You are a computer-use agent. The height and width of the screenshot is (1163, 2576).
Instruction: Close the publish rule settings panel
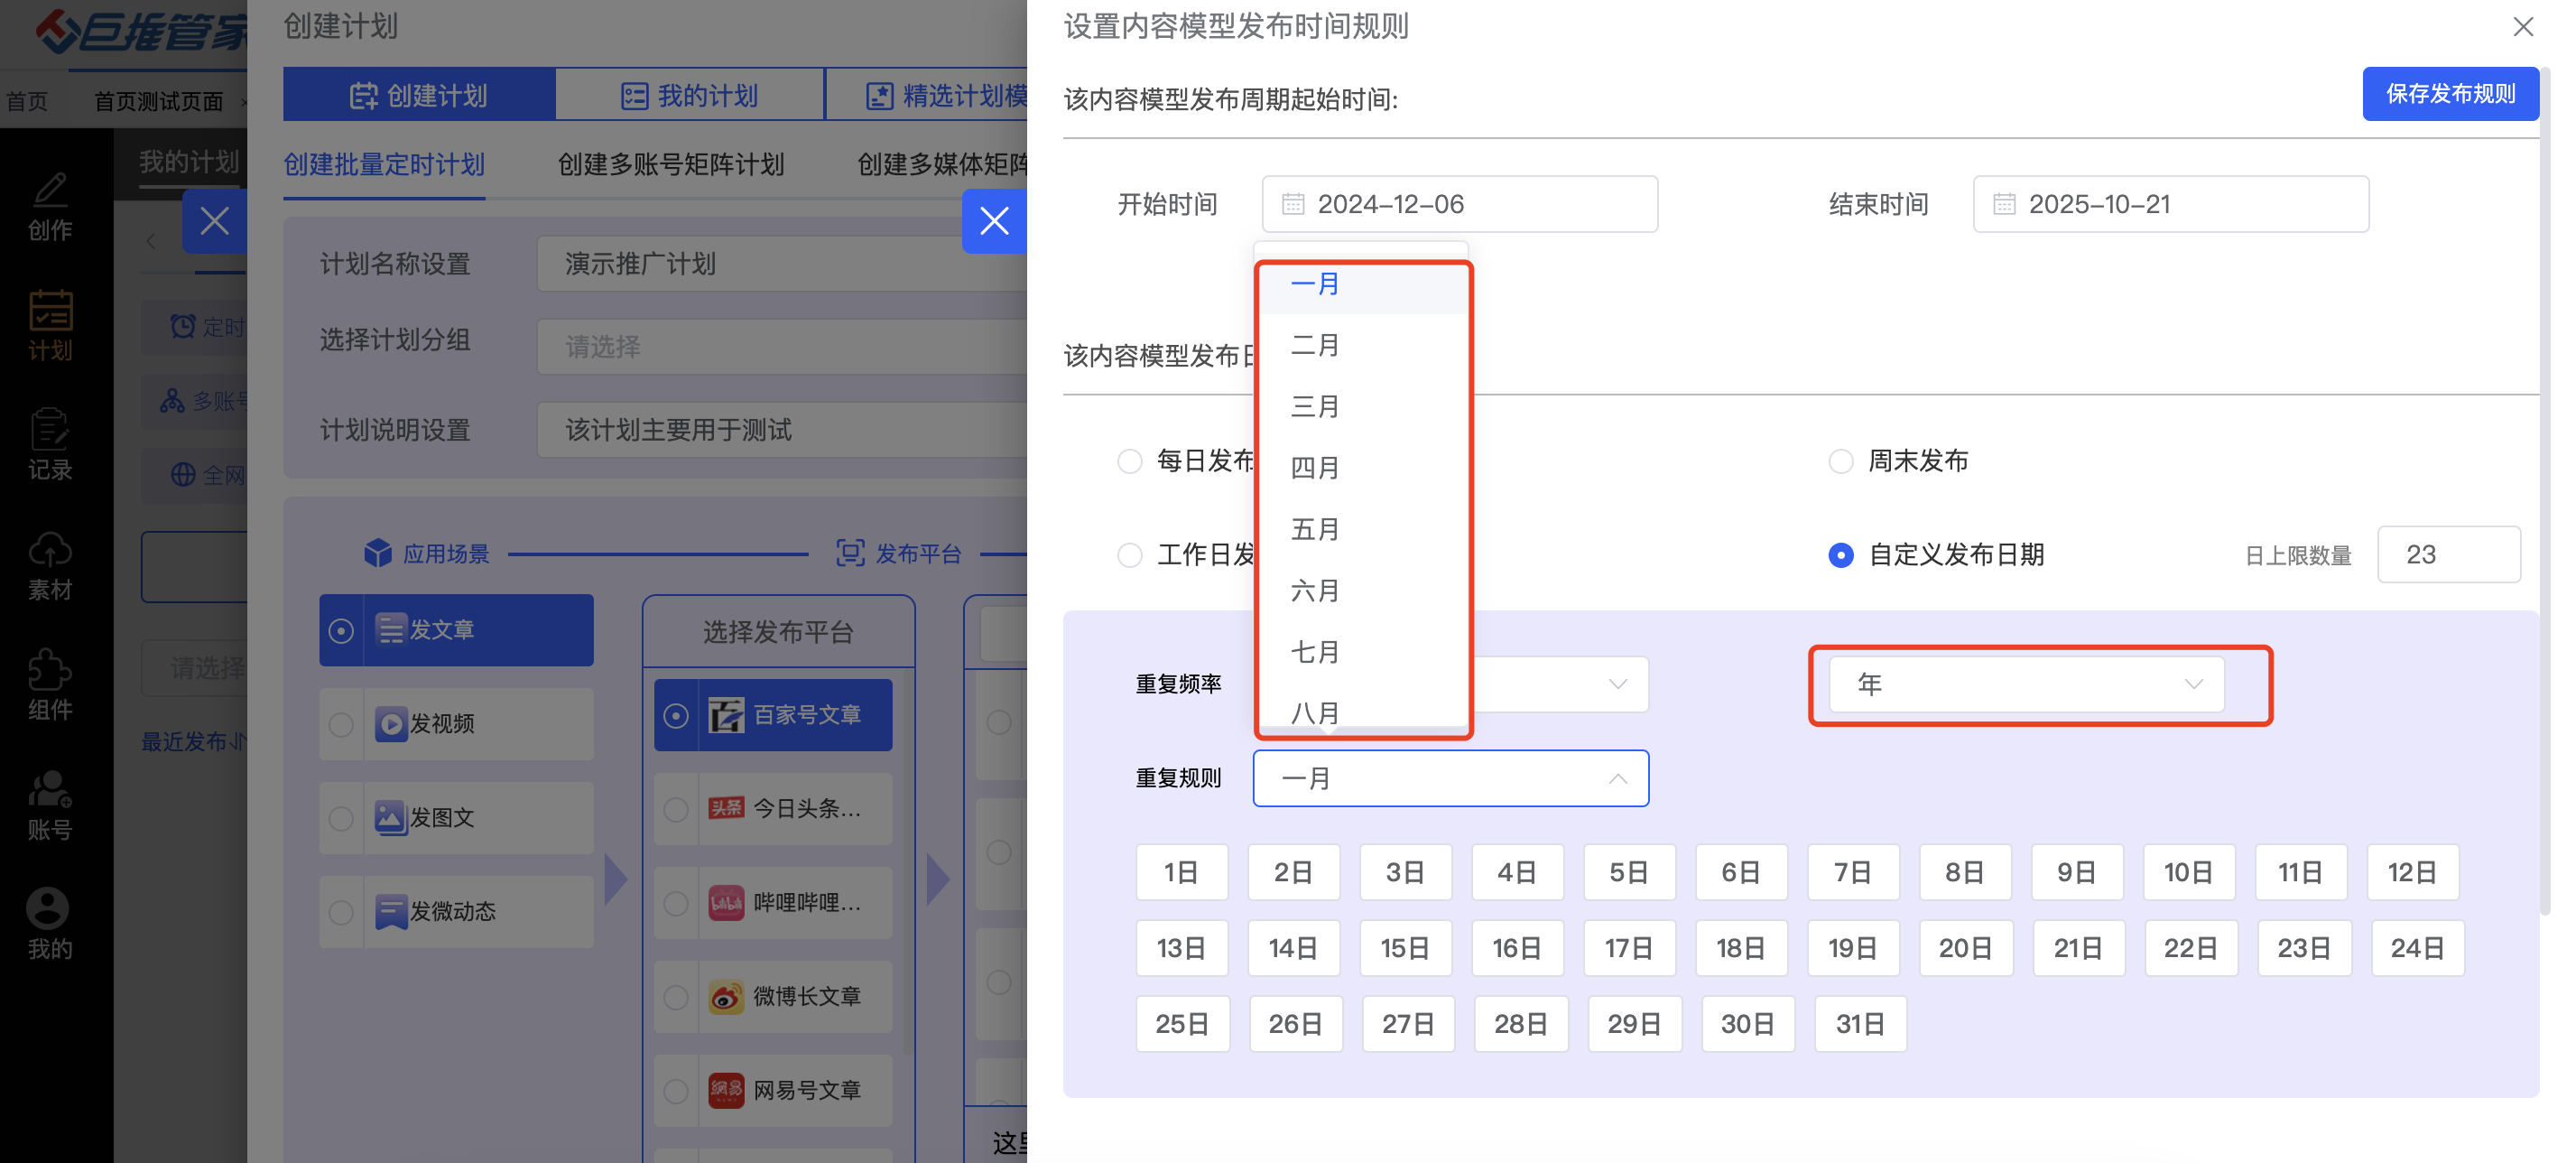coord(2522,27)
